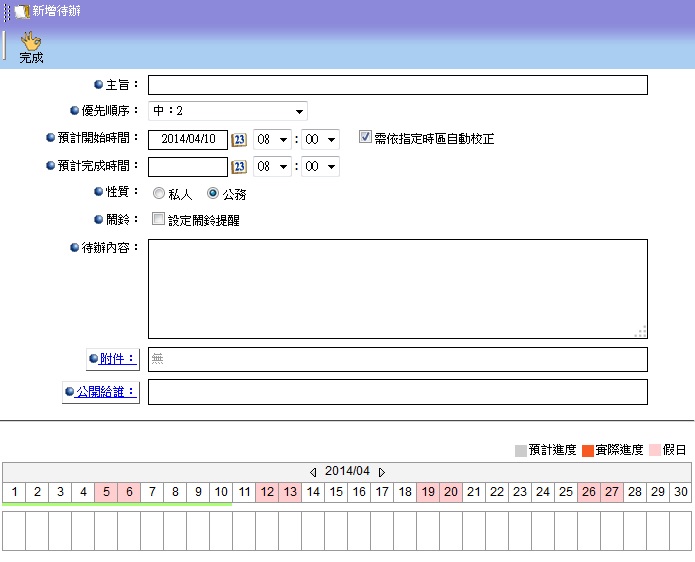Viewport: 695px width, 562px height.
Task: Click the 預計完成時間 date field
Action: pyautogui.click(x=188, y=167)
